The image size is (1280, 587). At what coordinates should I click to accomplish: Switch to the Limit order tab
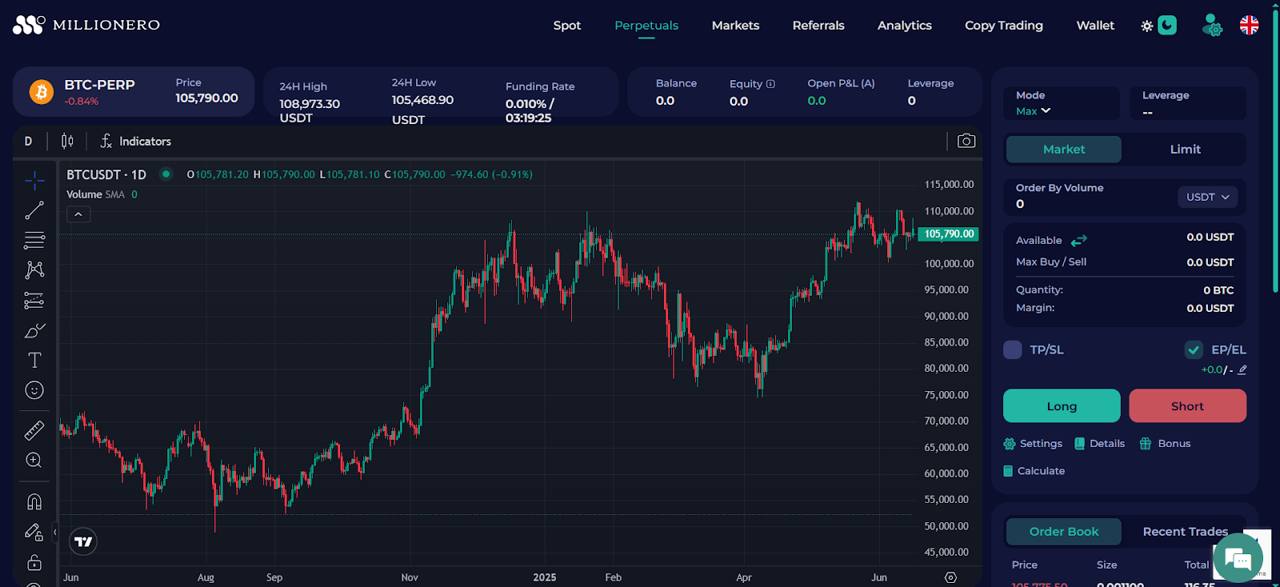tap(1185, 149)
